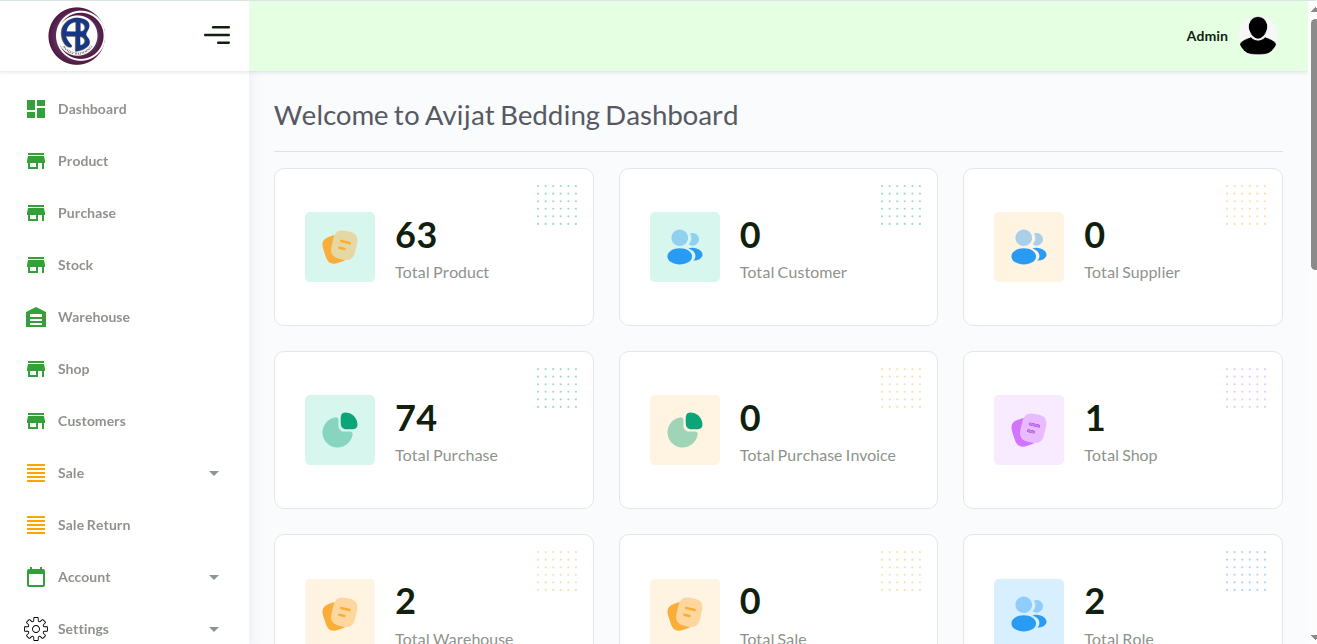Toggle the sidebar with the hamburger icon
Screen dimensions: 1317x644
217,34
